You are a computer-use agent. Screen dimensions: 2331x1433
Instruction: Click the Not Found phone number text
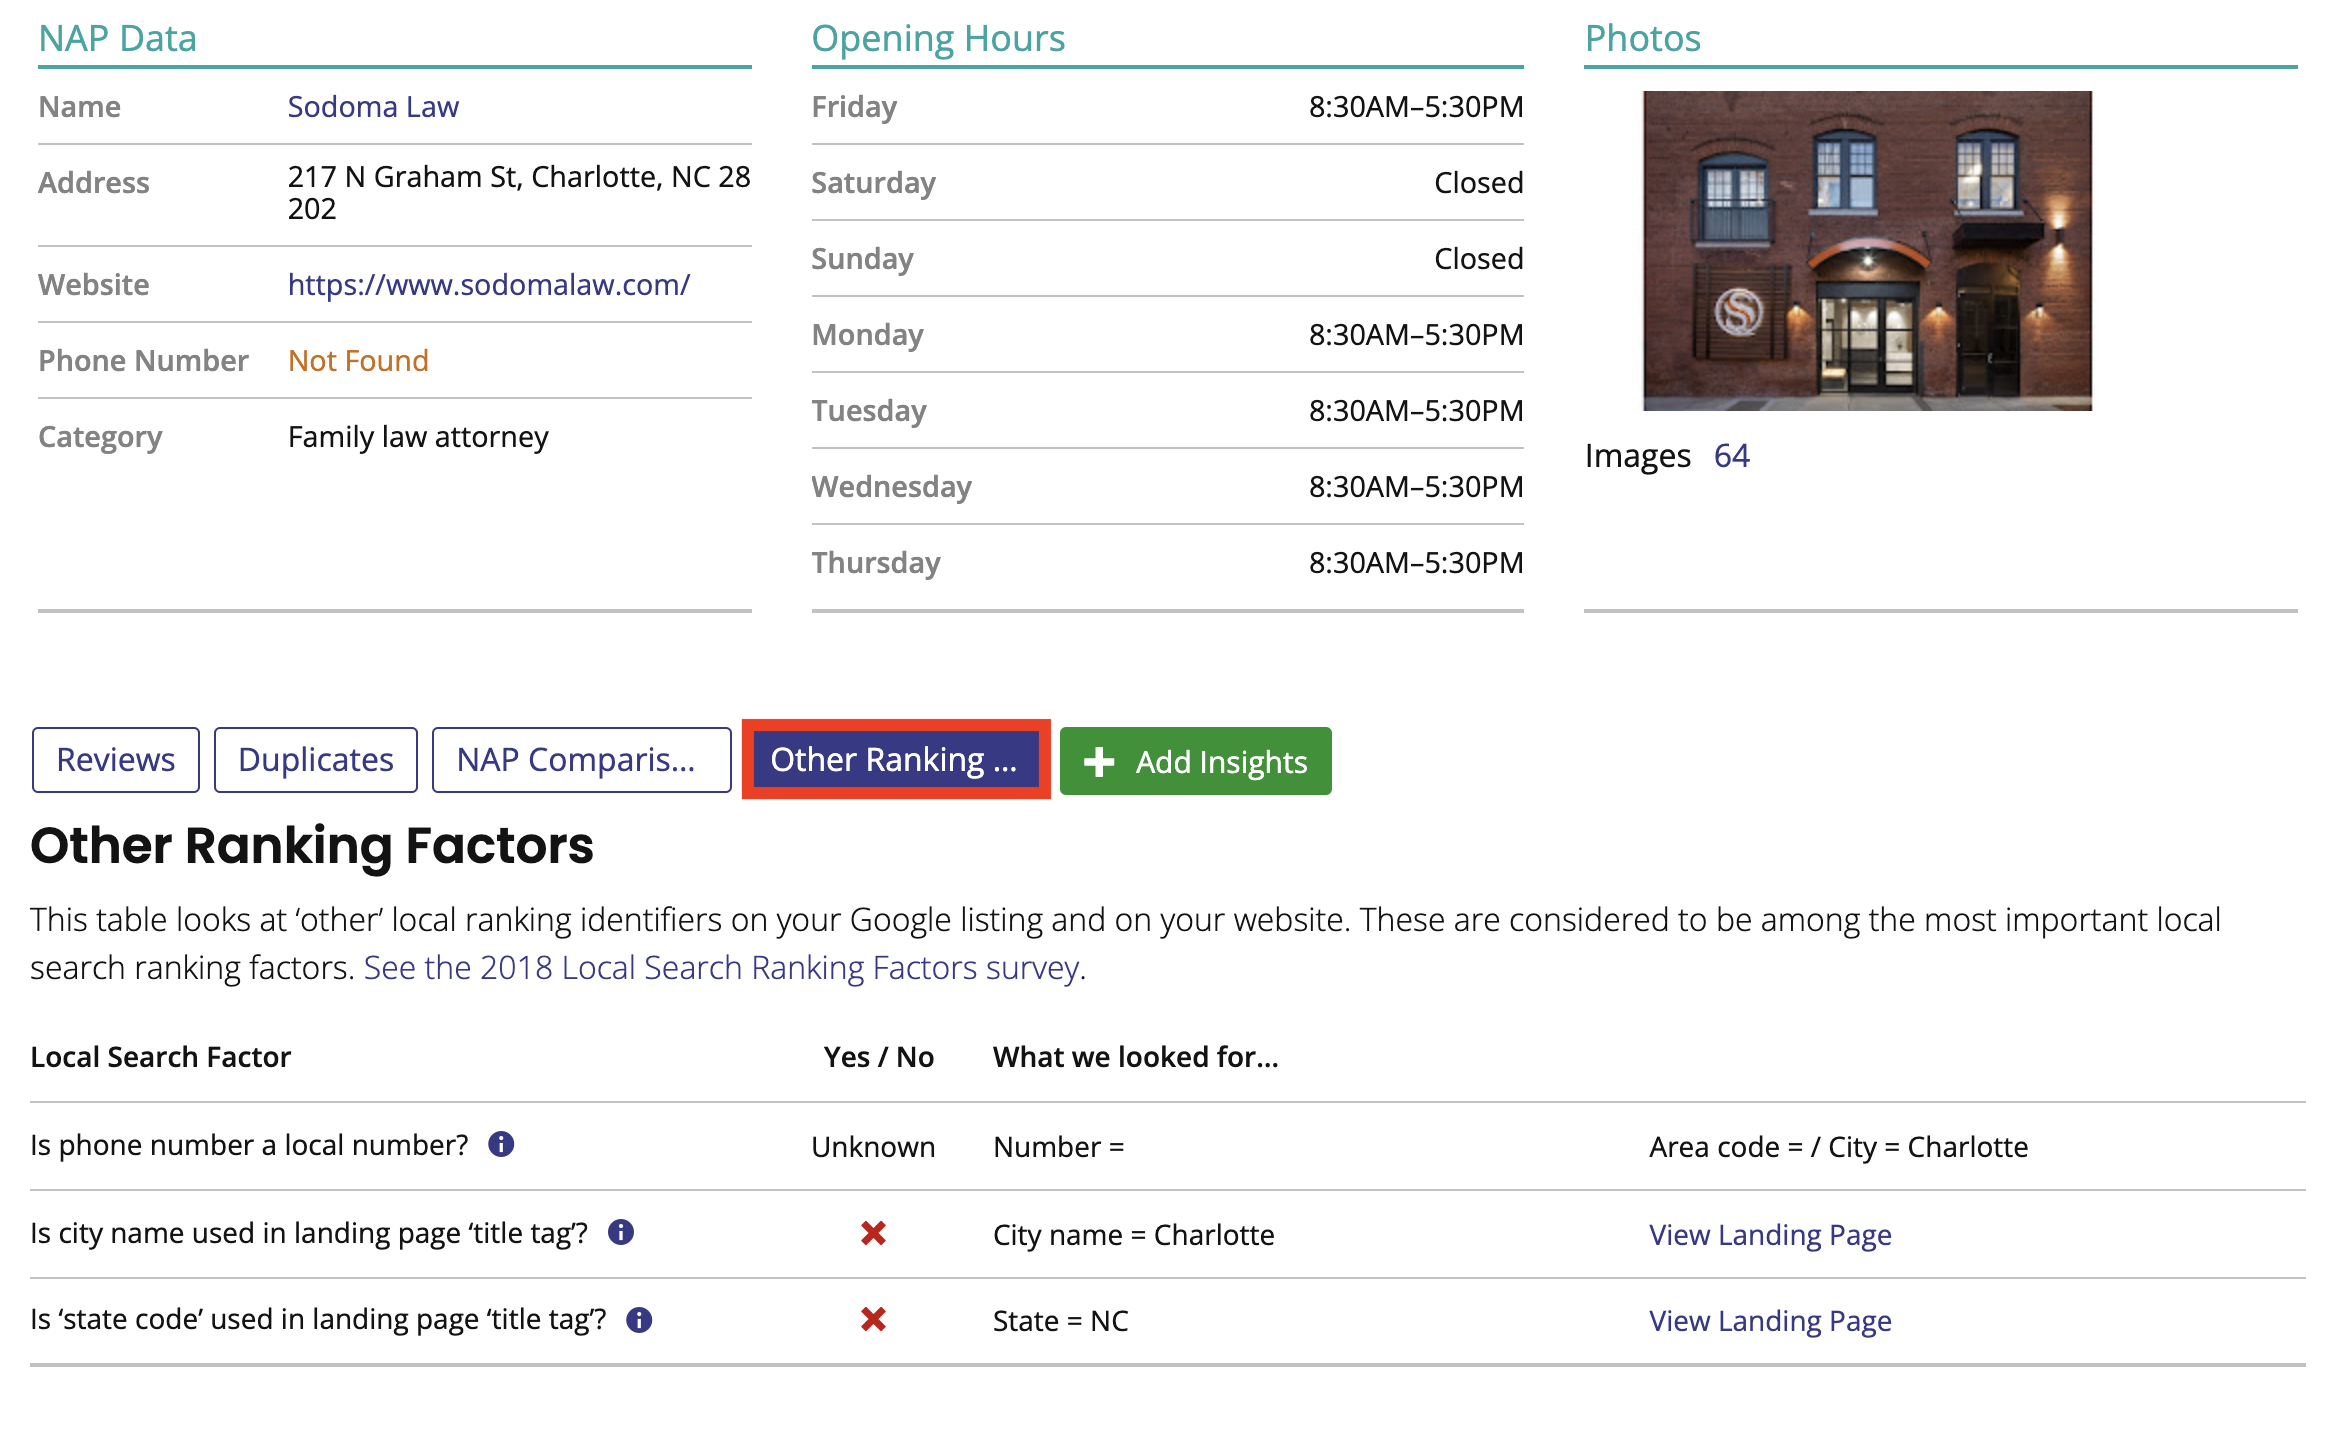click(358, 360)
